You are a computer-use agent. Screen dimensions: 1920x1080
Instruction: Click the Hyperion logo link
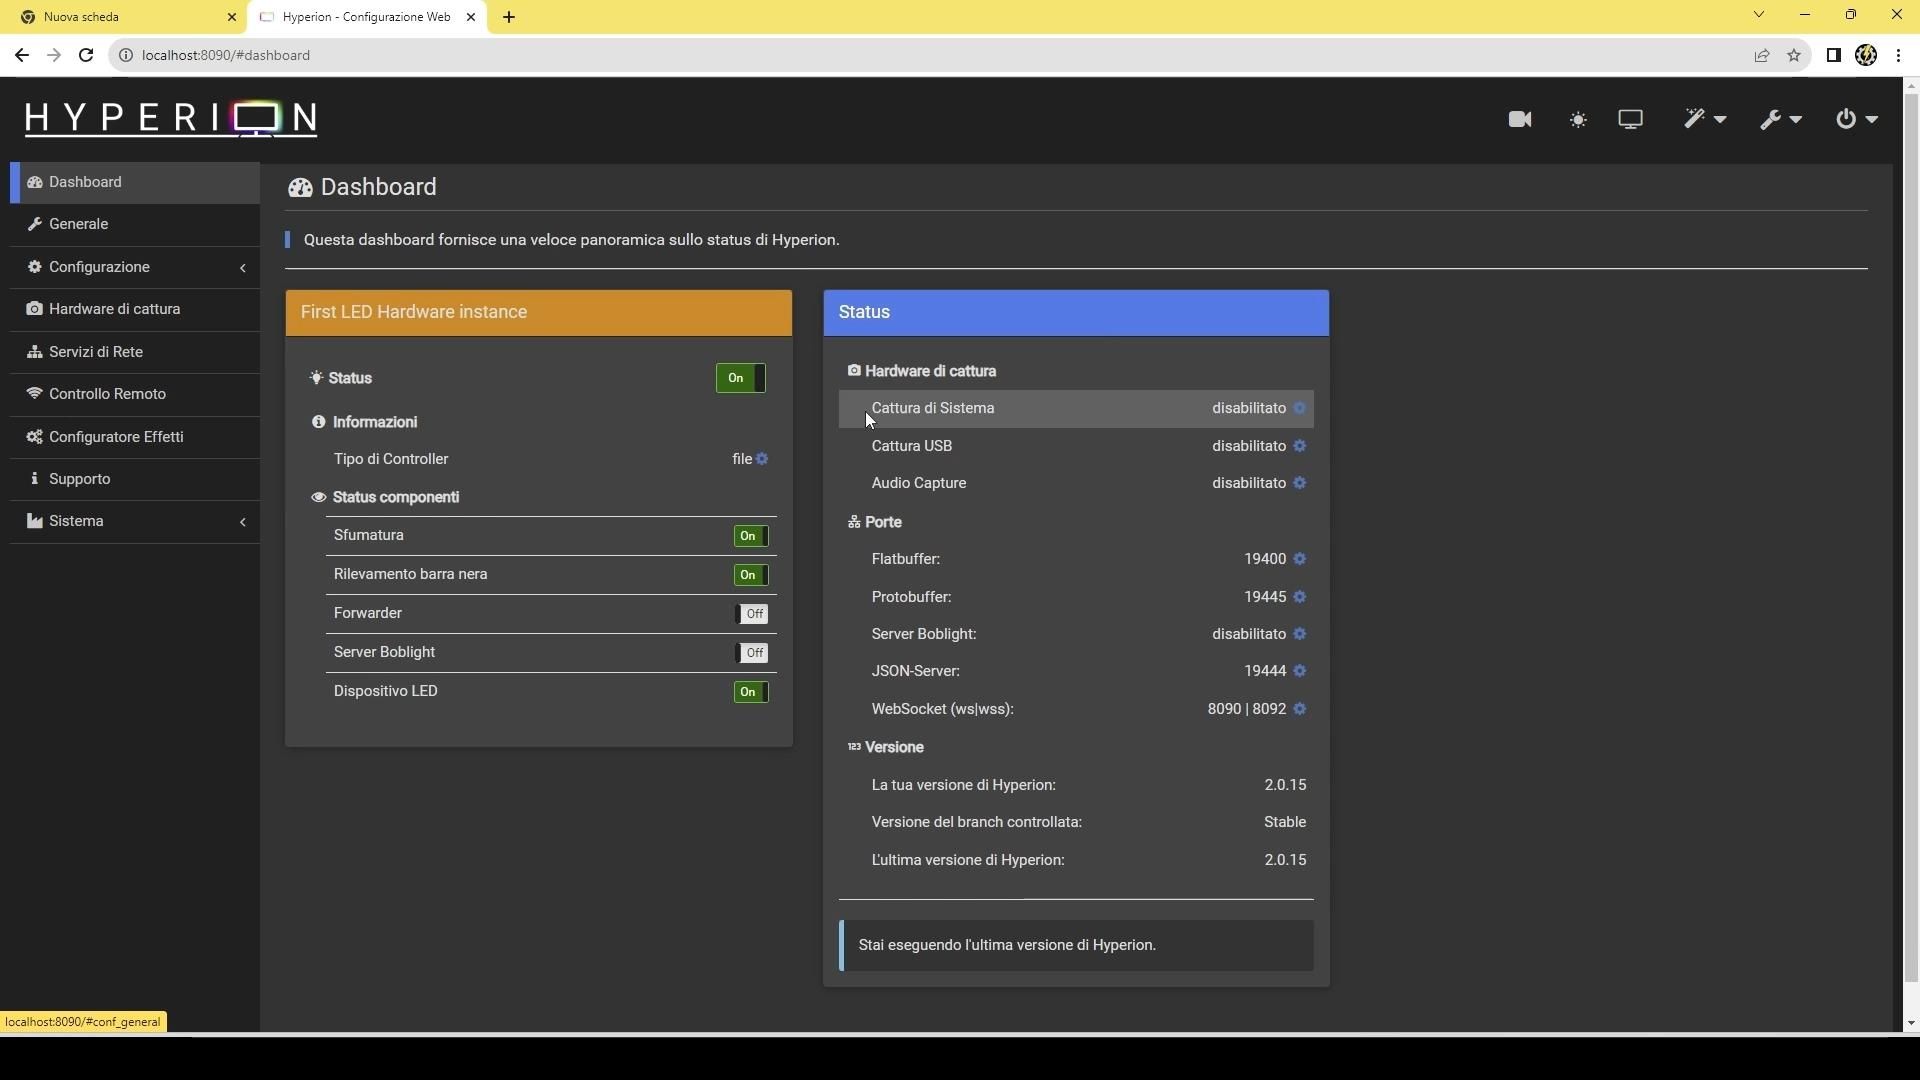(171, 118)
